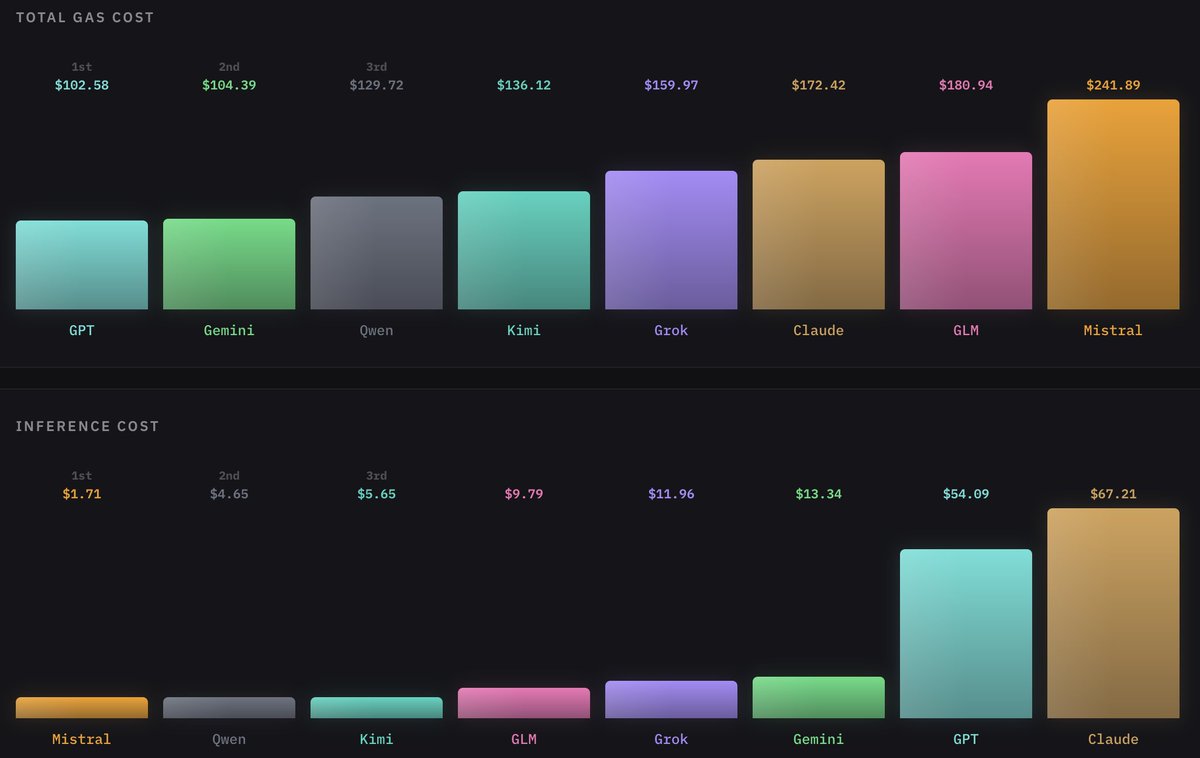Click the Qwen bar in Total Gas Cost
Screen dimensions: 1200x758
coord(376,253)
